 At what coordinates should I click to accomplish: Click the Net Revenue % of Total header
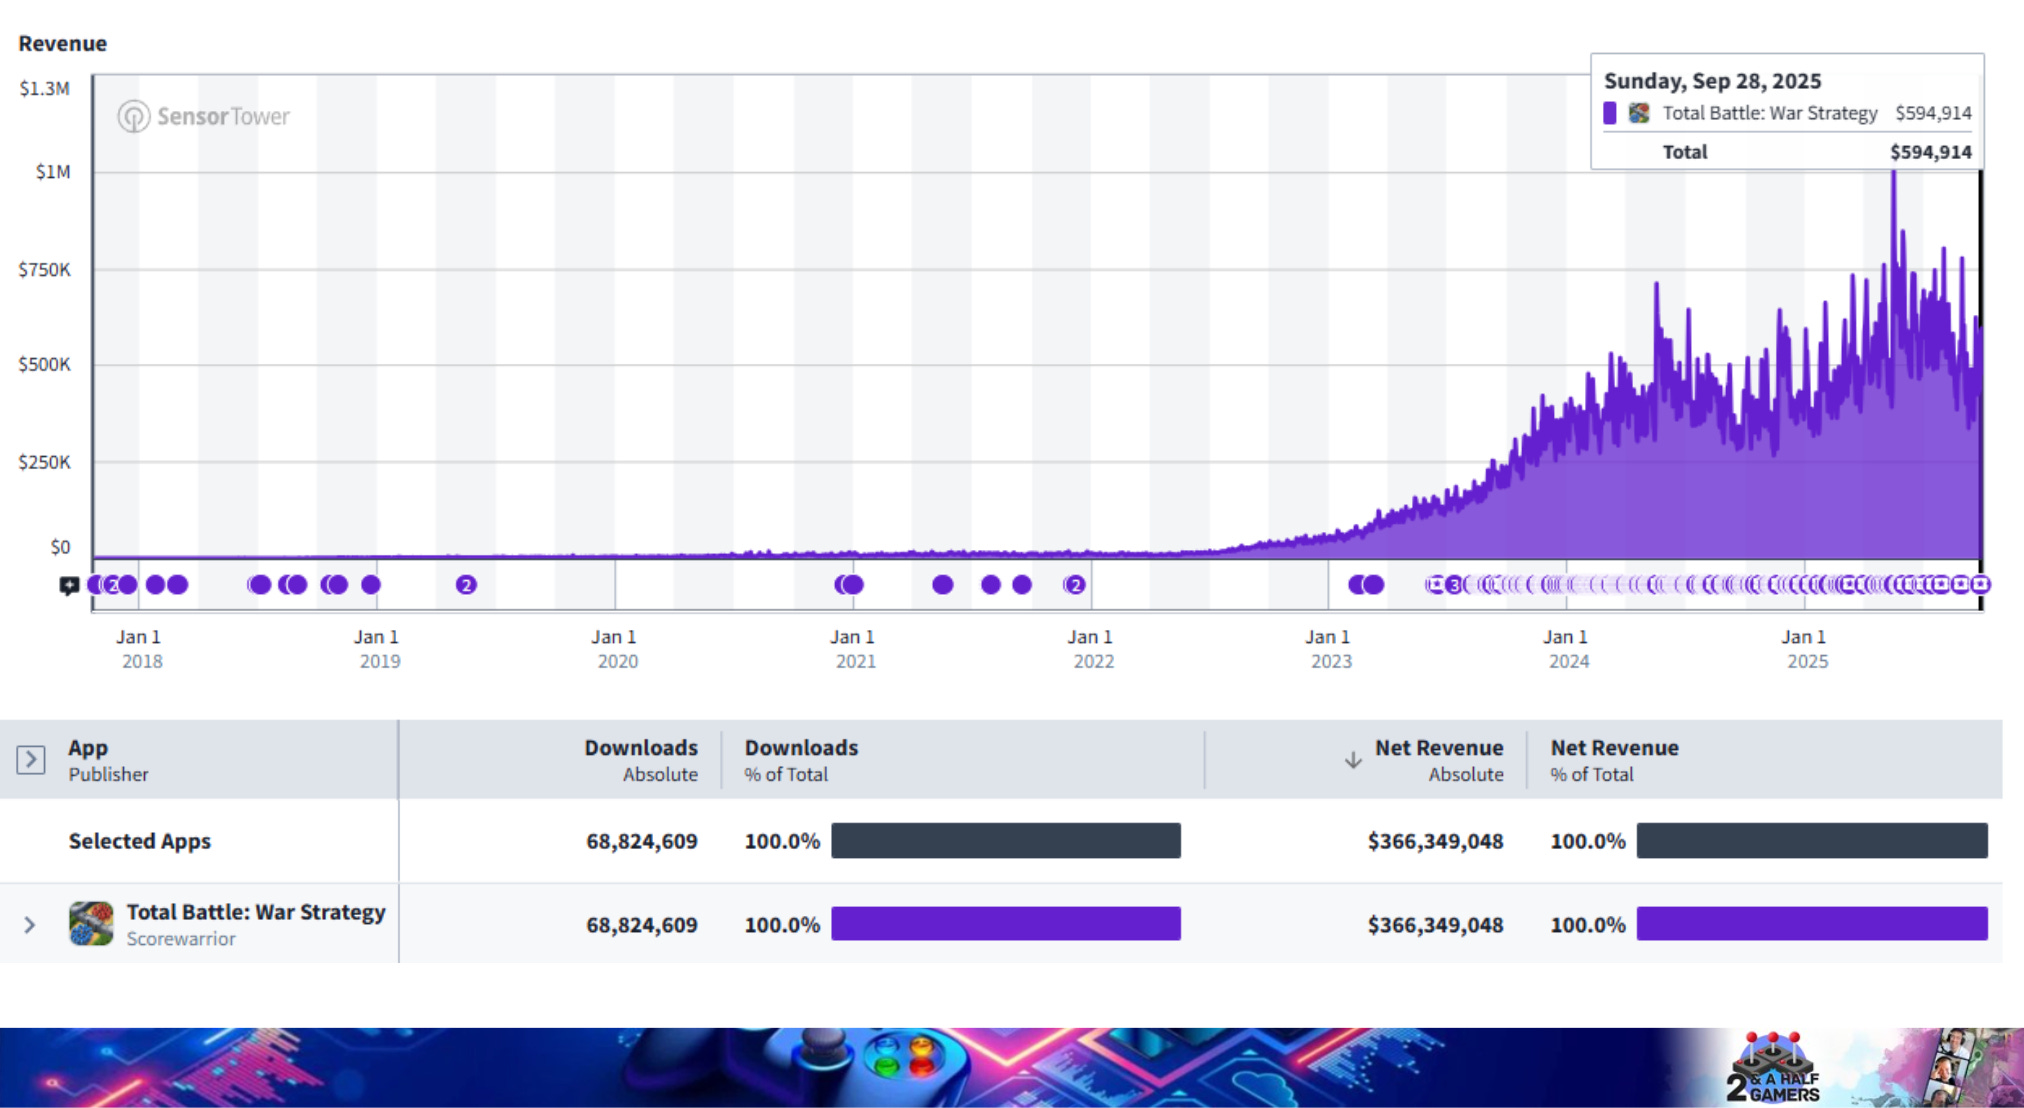pos(1614,759)
